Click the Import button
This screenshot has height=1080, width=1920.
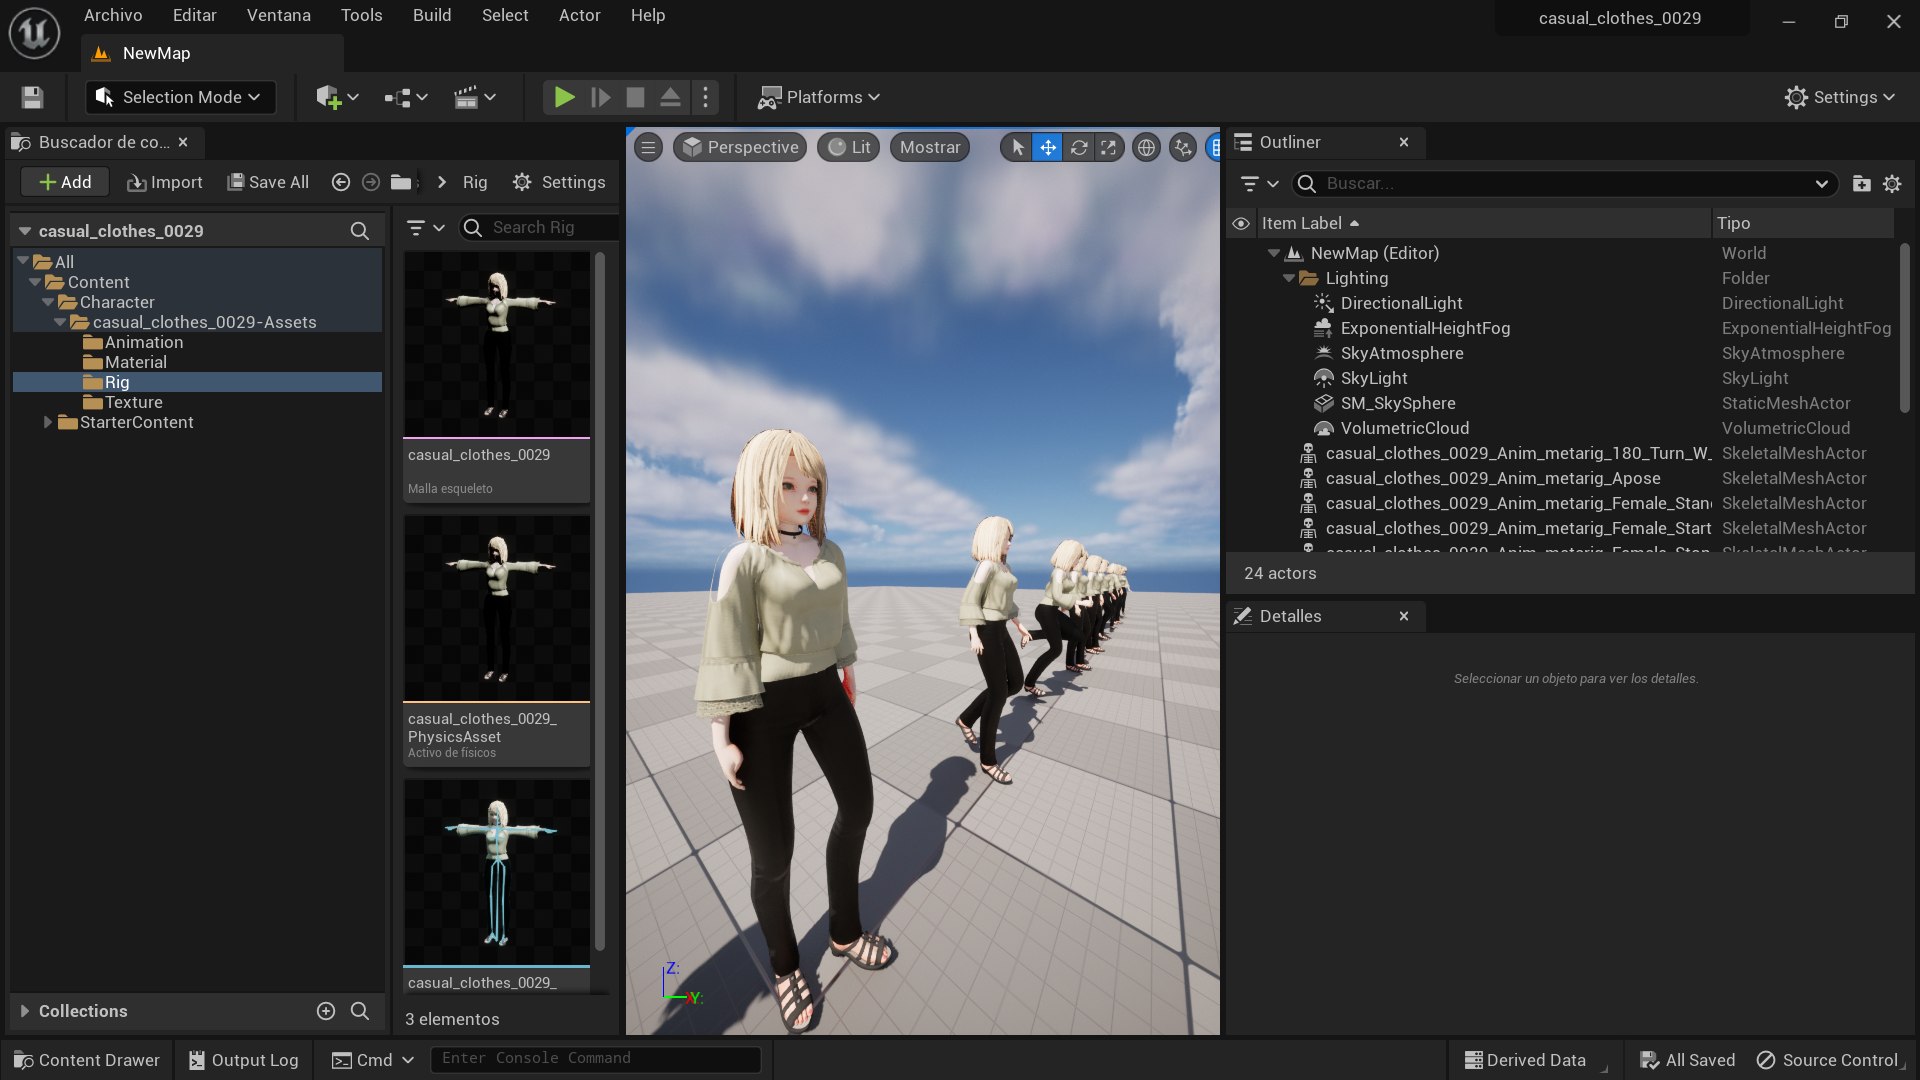(x=165, y=182)
